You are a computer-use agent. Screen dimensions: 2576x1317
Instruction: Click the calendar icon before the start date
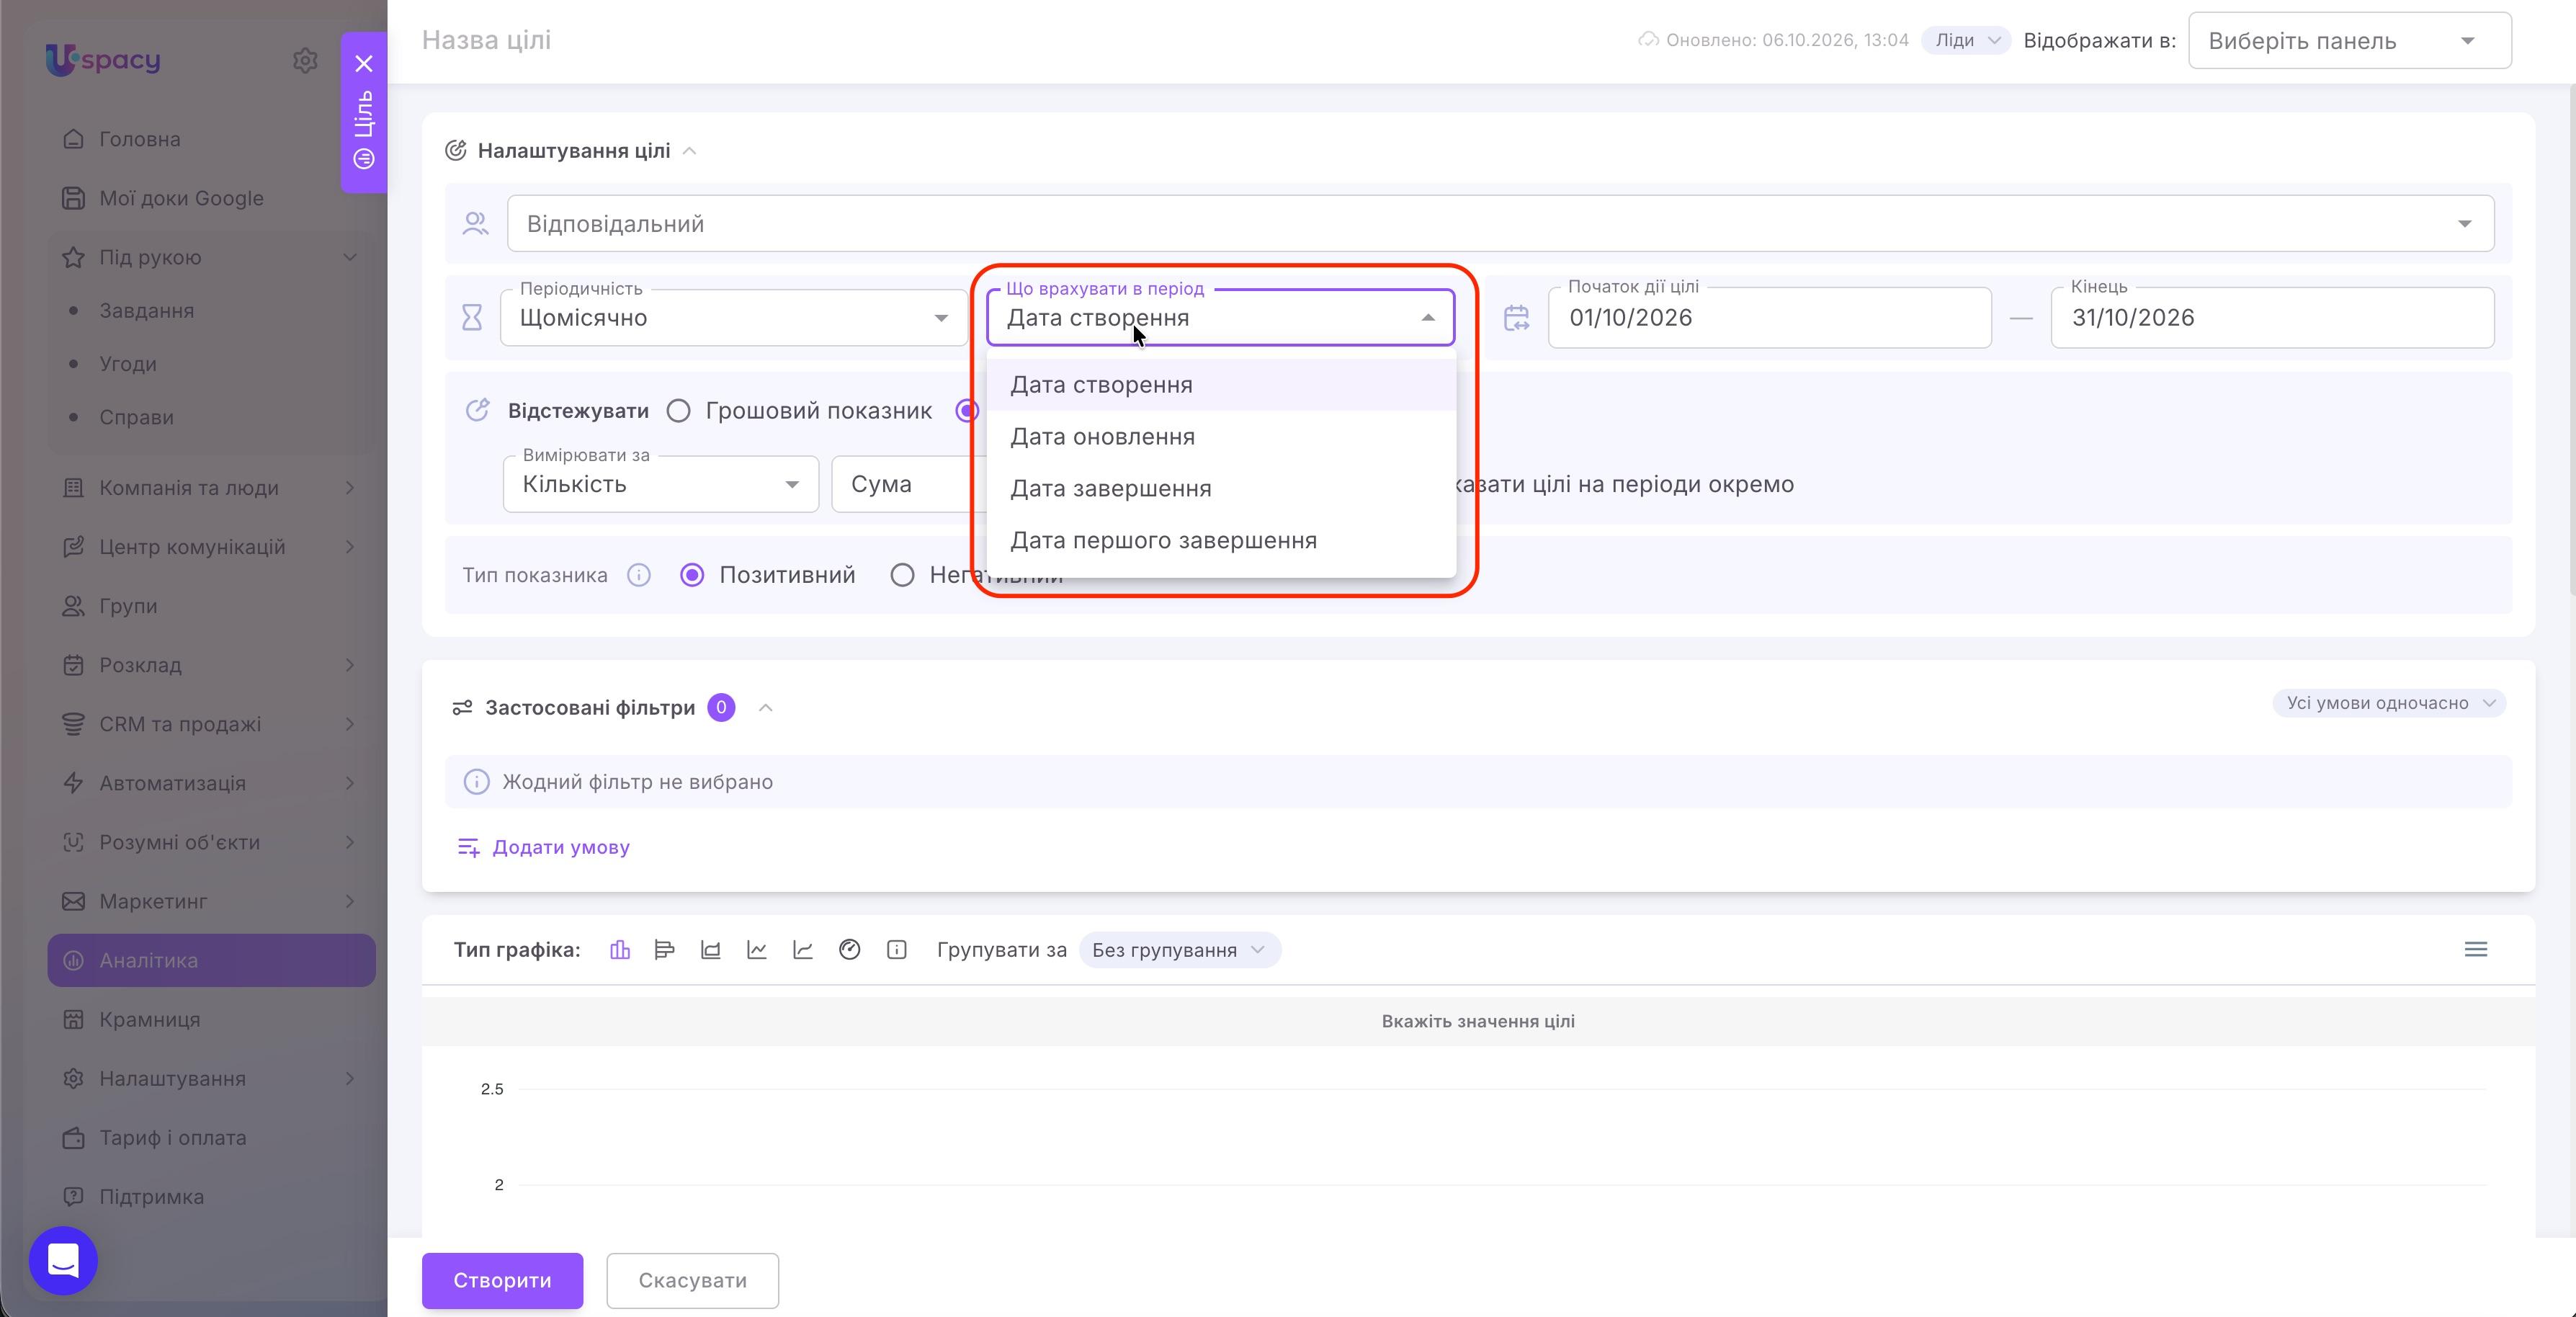tap(1516, 318)
